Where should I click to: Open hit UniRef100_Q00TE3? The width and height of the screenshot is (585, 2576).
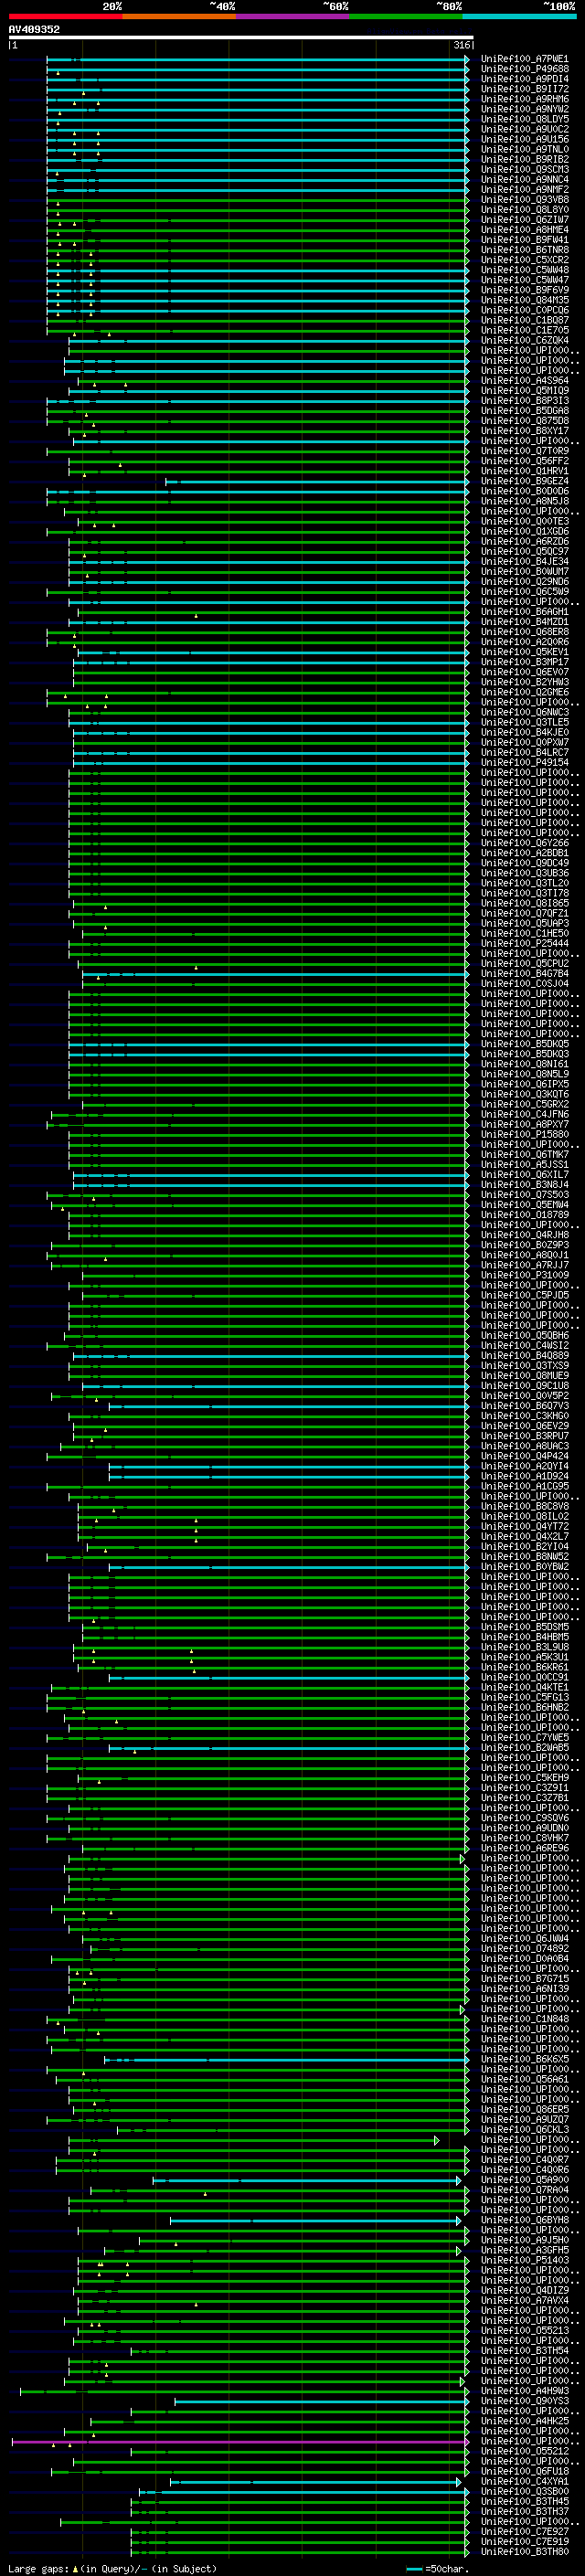click(x=524, y=521)
